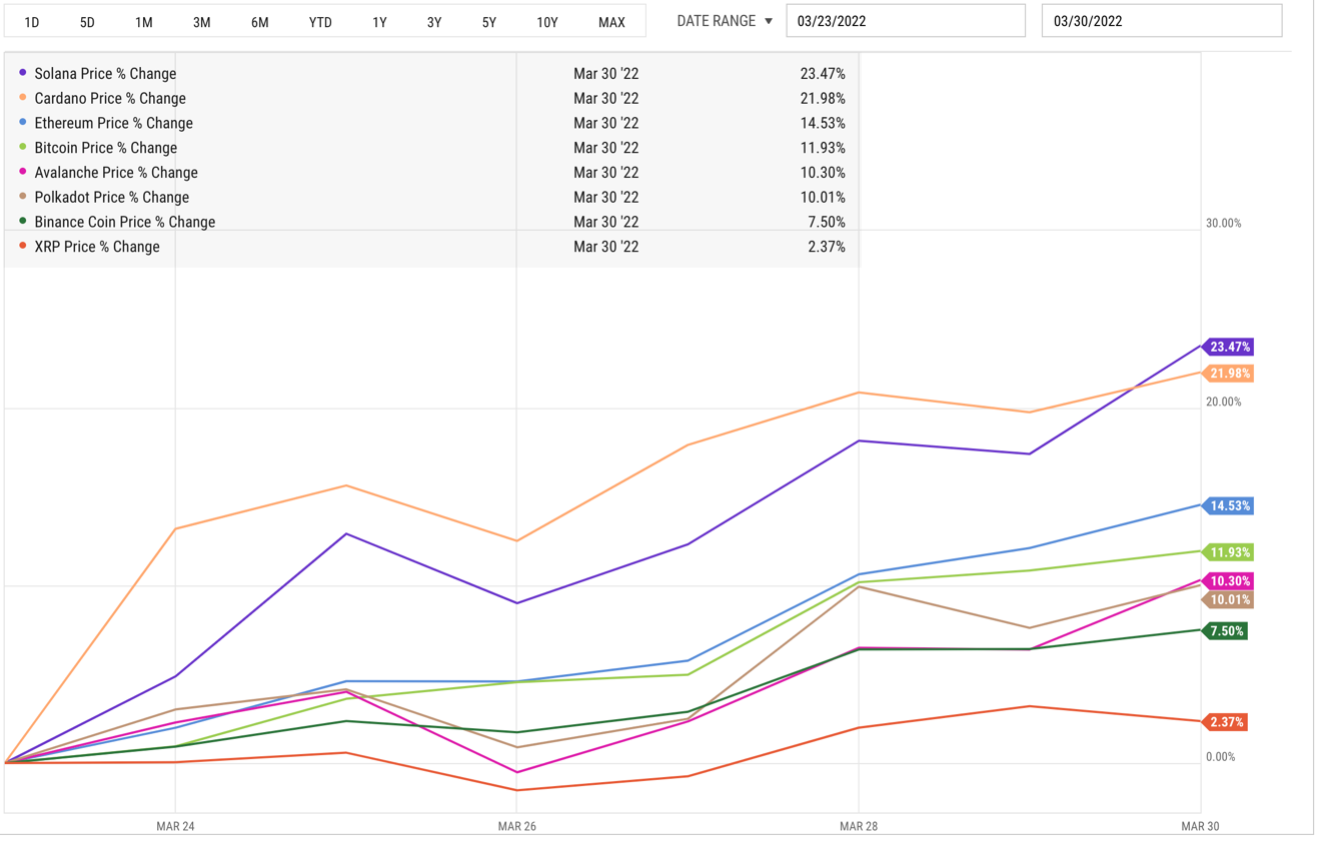Toggle XRP Price % Change legend entry
1320x843 pixels.
pos(96,247)
